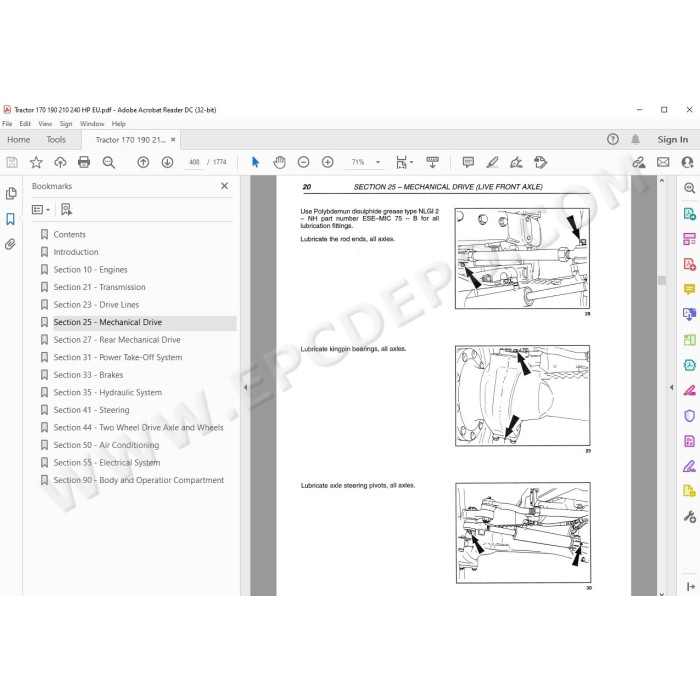Open the Introduction bookmark
Image resolution: width=700 pixels, height=700 pixels.
click(76, 252)
